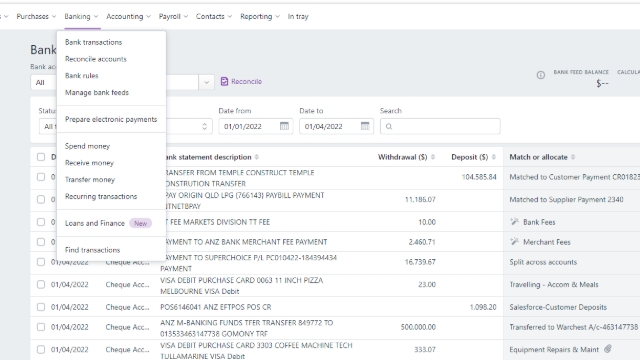Screen dimensions: 640x360
Task: Open the Date to calendar picker icon
Action: point(365,126)
